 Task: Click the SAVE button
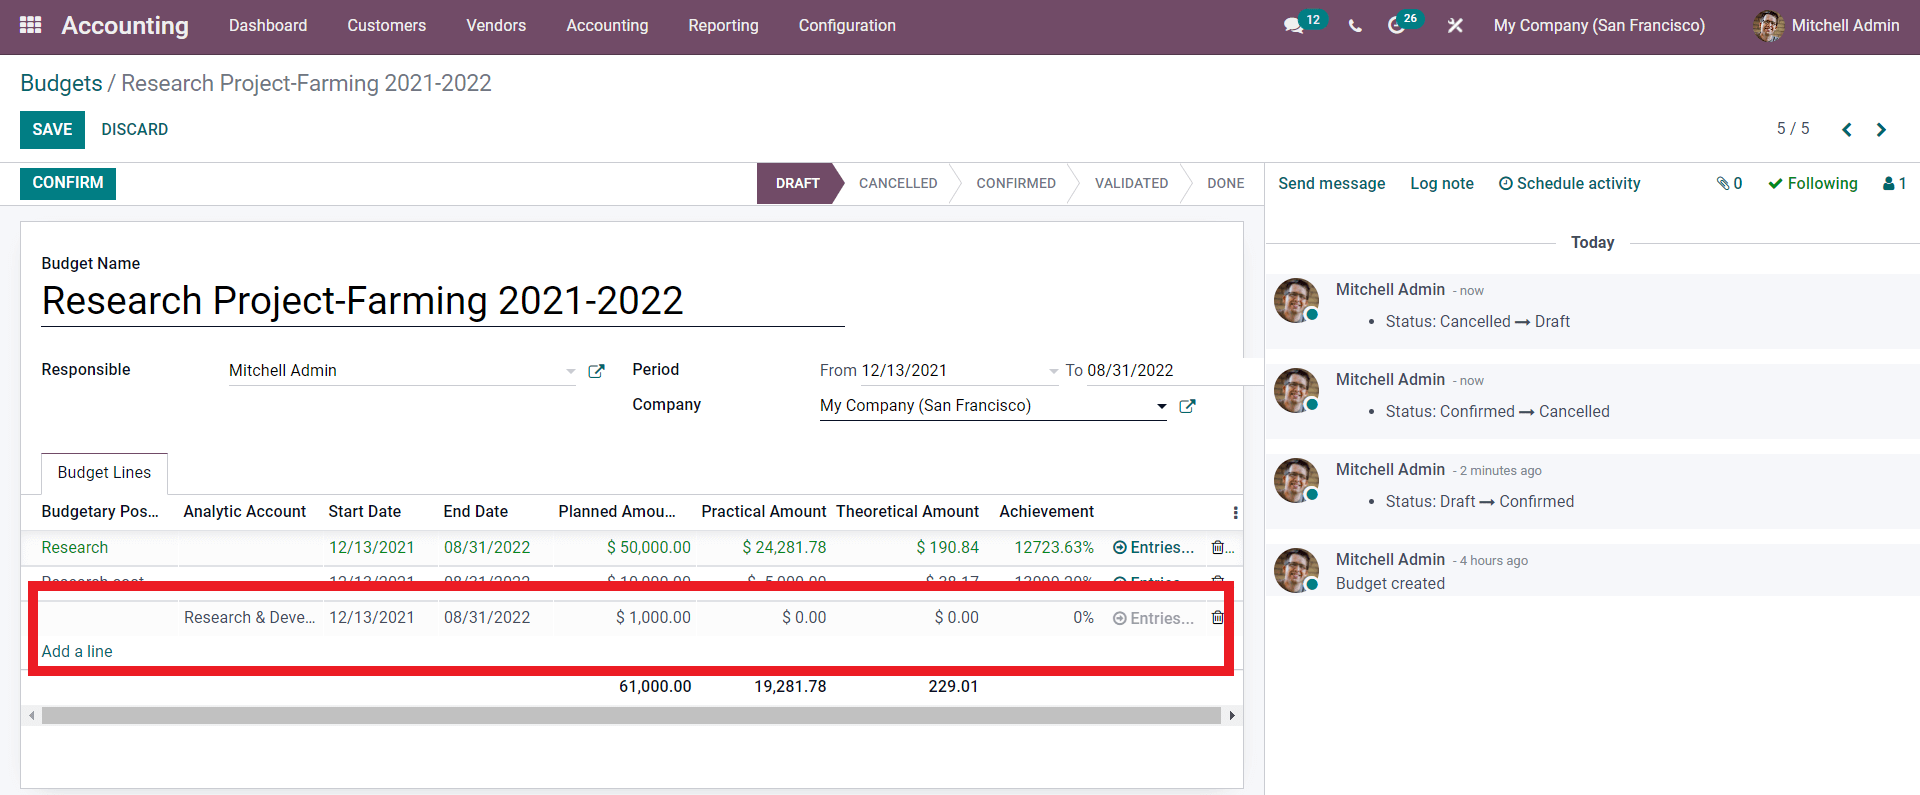pyautogui.click(x=52, y=130)
